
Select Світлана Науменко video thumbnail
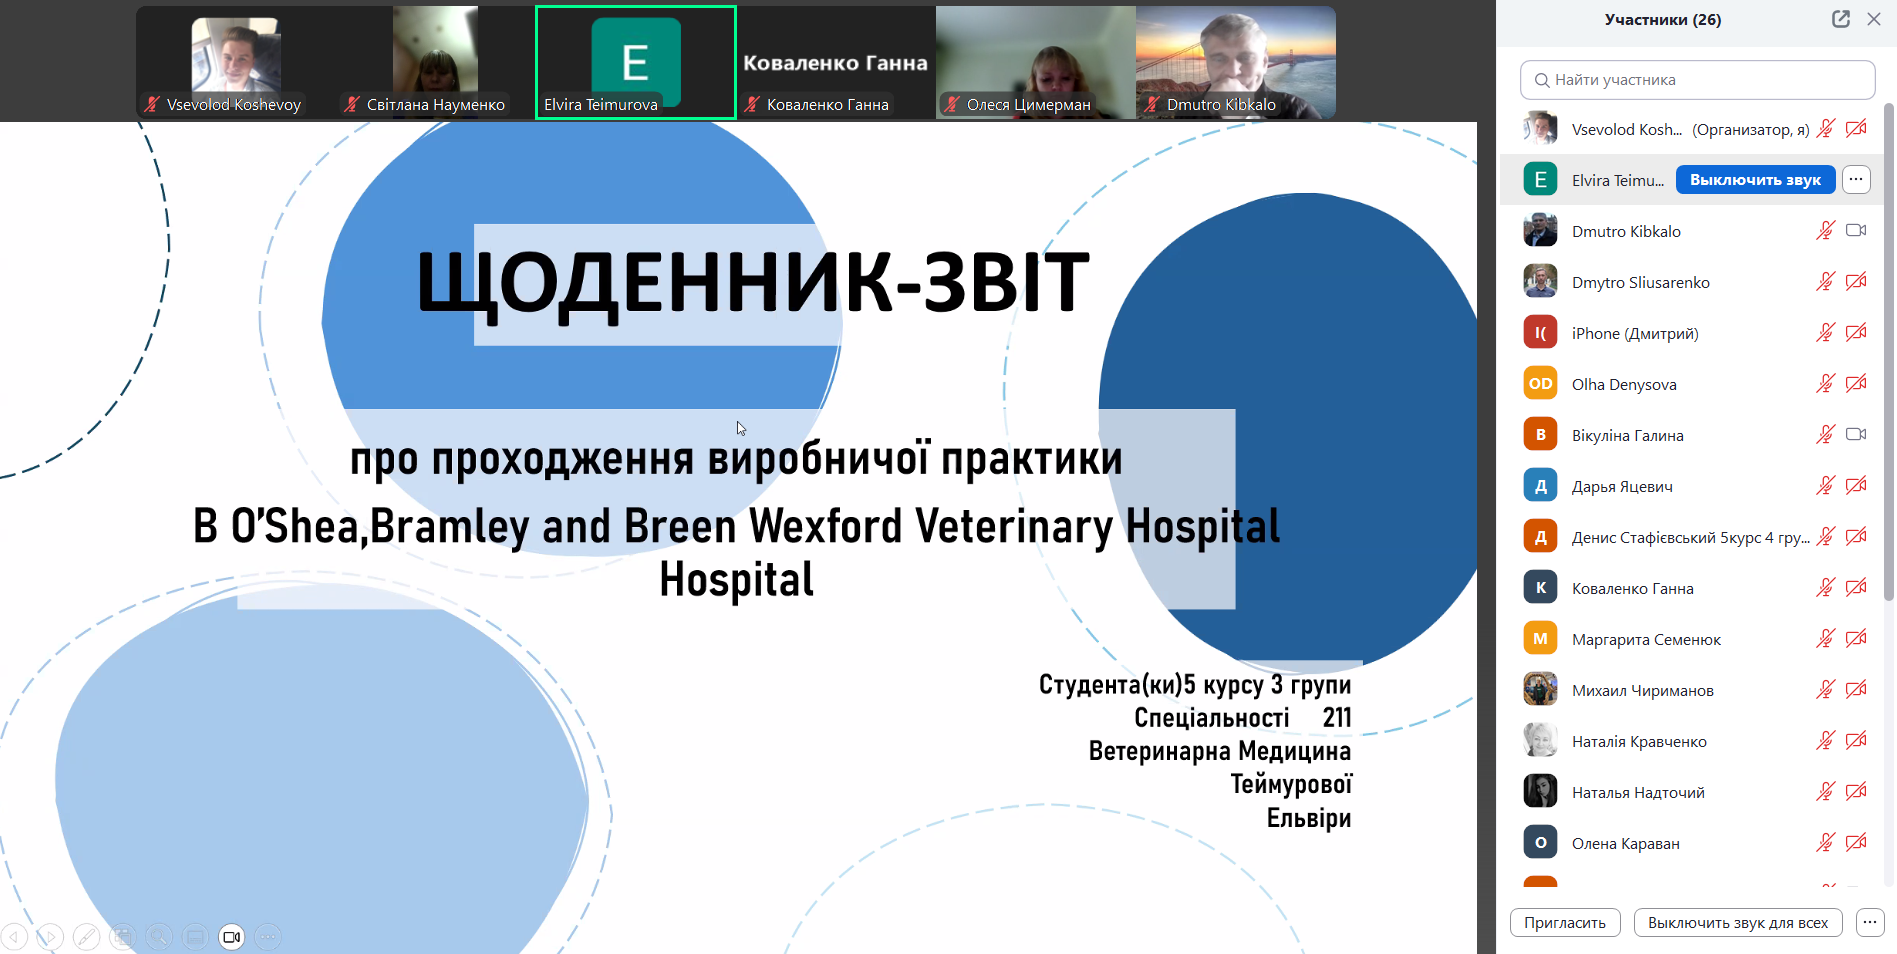pyautogui.click(x=436, y=62)
